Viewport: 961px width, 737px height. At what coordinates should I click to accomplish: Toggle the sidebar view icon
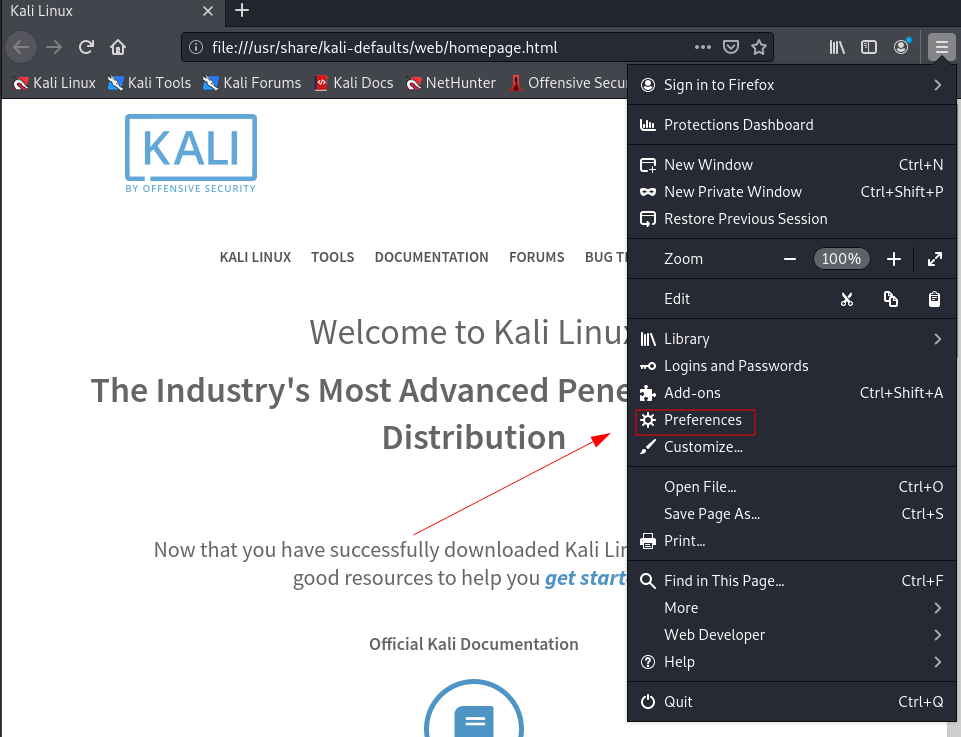(868, 46)
